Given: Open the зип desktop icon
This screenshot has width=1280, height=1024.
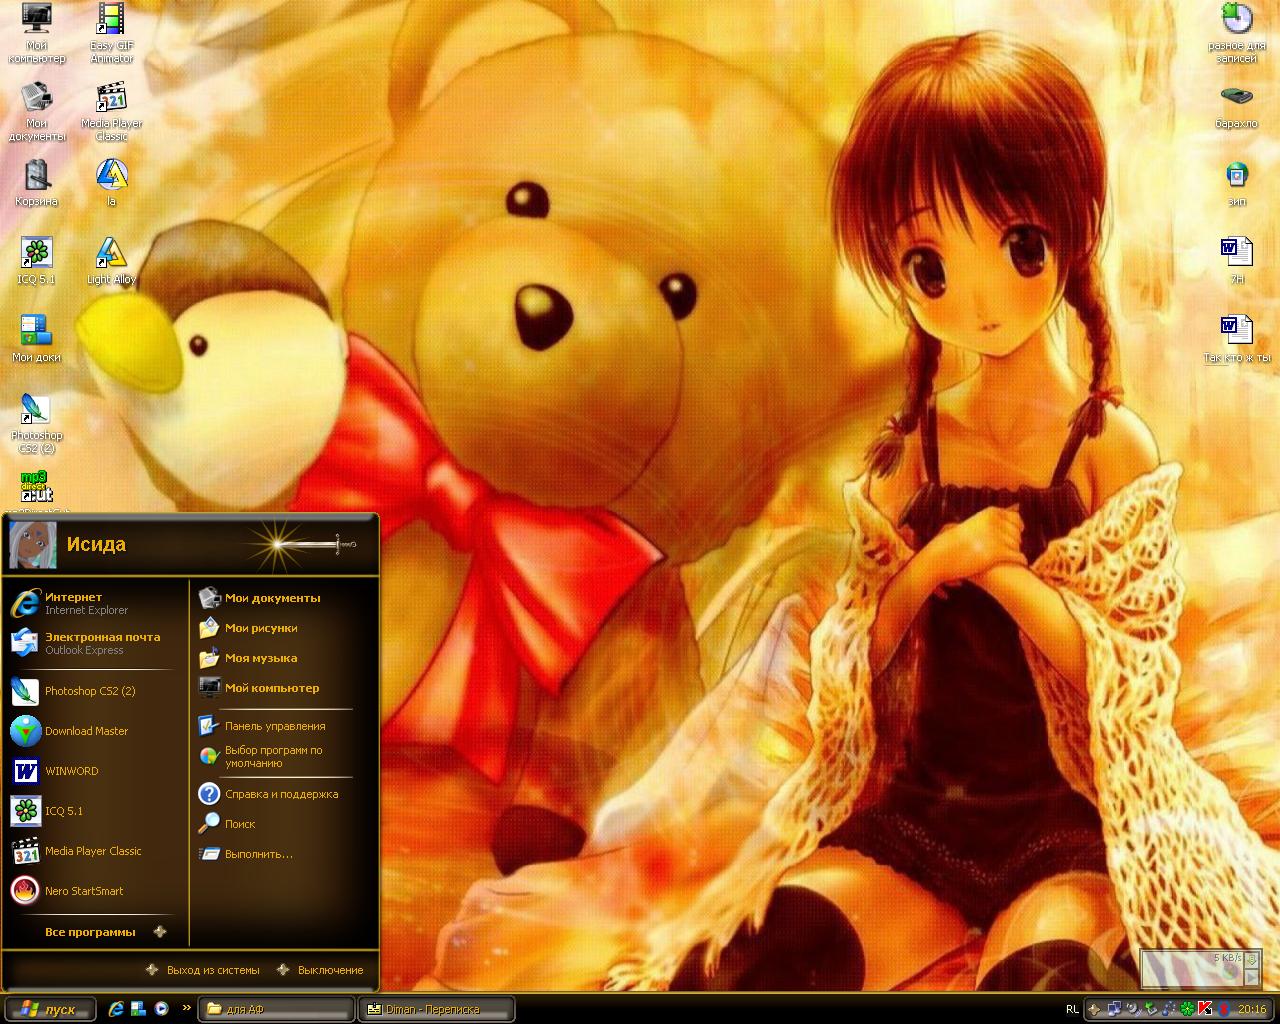Looking at the screenshot, I should [1237, 183].
